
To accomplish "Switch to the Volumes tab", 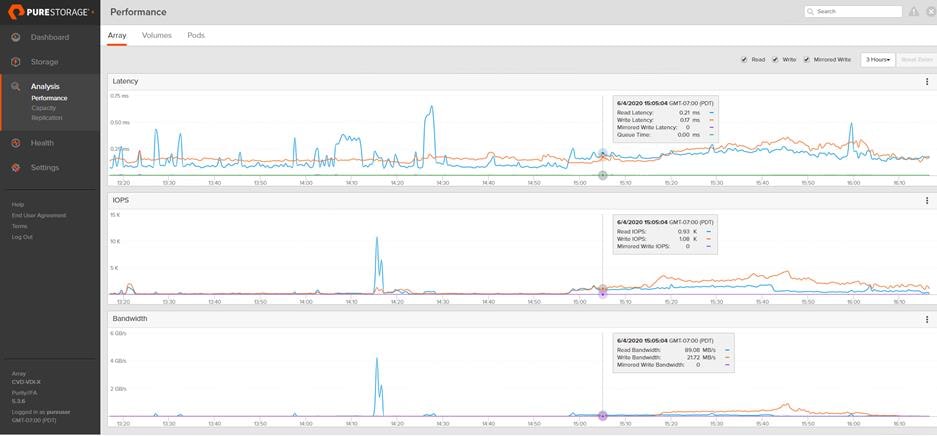I will click(157, 35).
